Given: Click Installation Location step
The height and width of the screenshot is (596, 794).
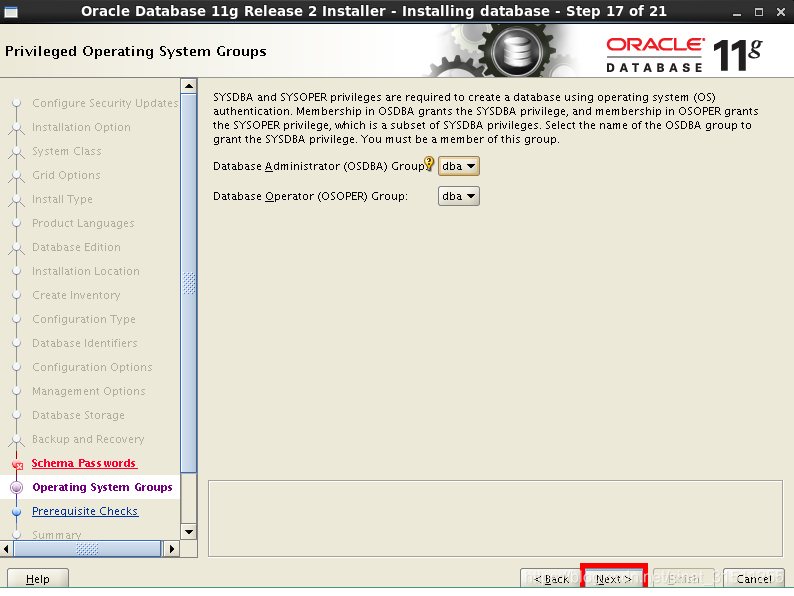Looking at the screenshot, I should [x=86, y=271].
